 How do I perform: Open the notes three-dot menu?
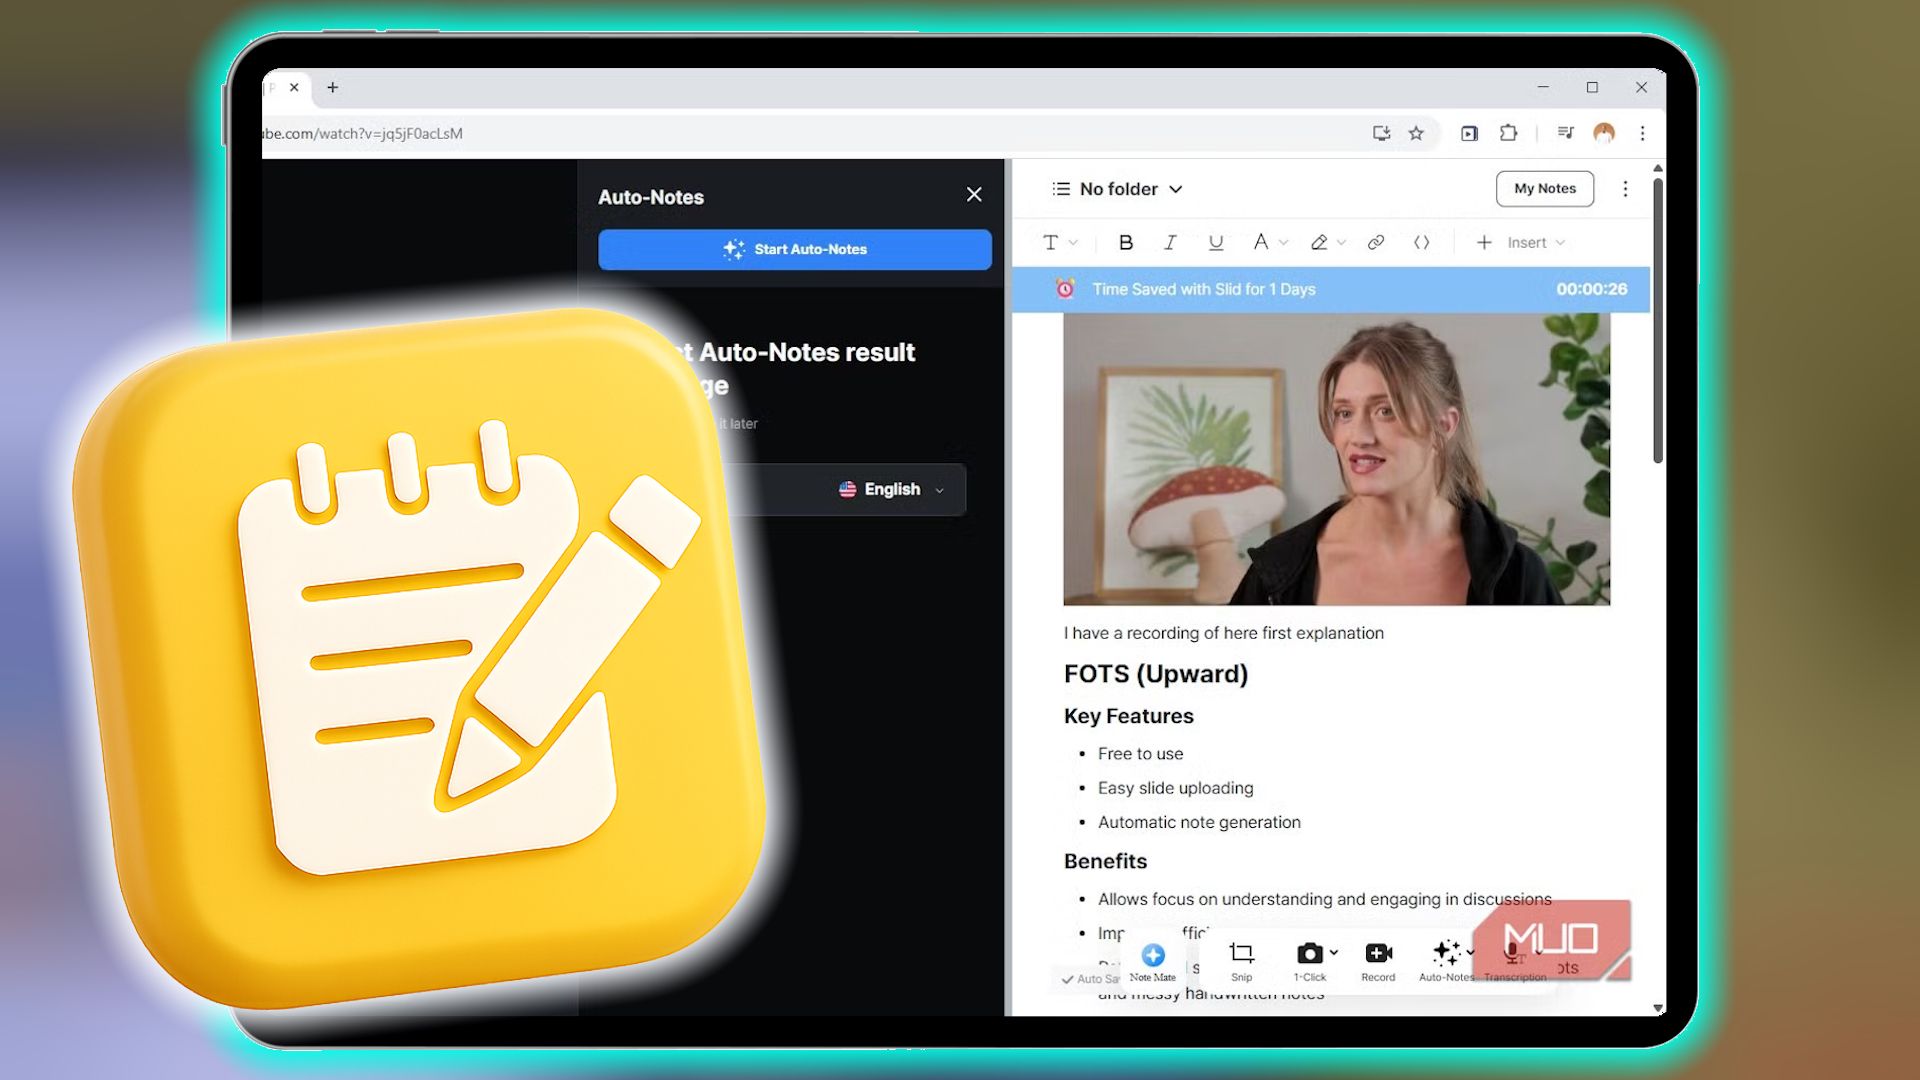coord(1626,188)
